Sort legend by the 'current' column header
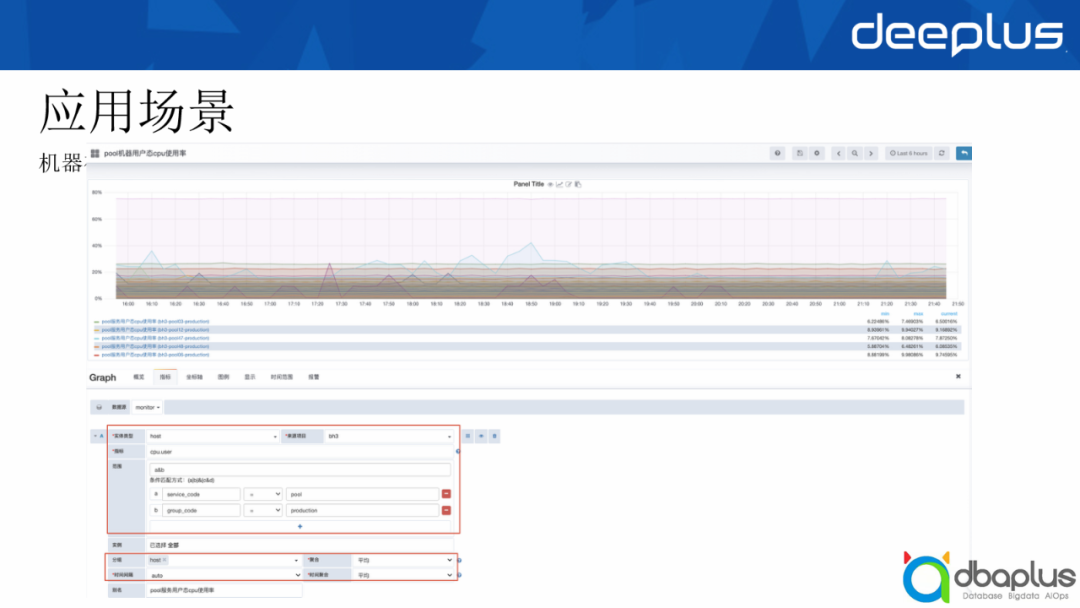This screenshot has height=608, width=1080. [949, 314]
